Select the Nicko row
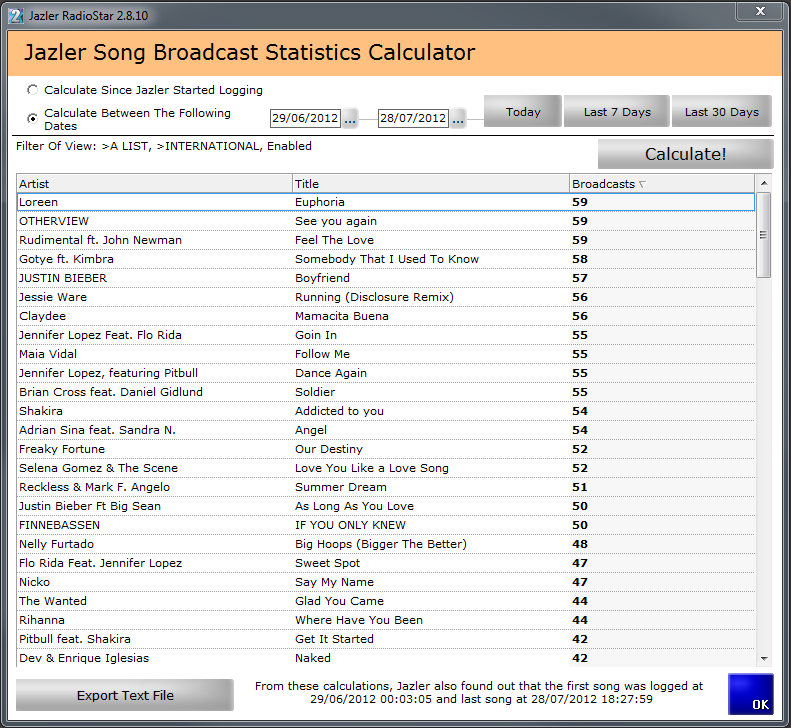The image size is (791, 728). coord(386,582)
